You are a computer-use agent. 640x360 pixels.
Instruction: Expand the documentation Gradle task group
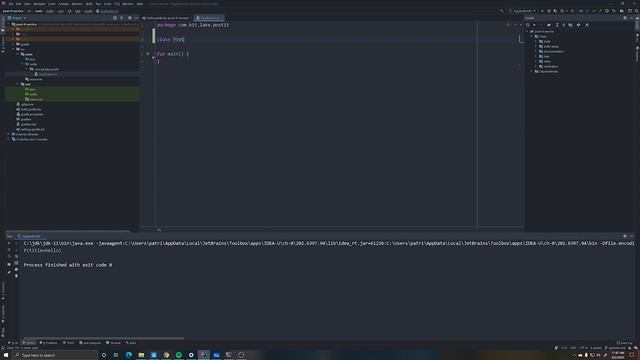[x=536, y=51]
